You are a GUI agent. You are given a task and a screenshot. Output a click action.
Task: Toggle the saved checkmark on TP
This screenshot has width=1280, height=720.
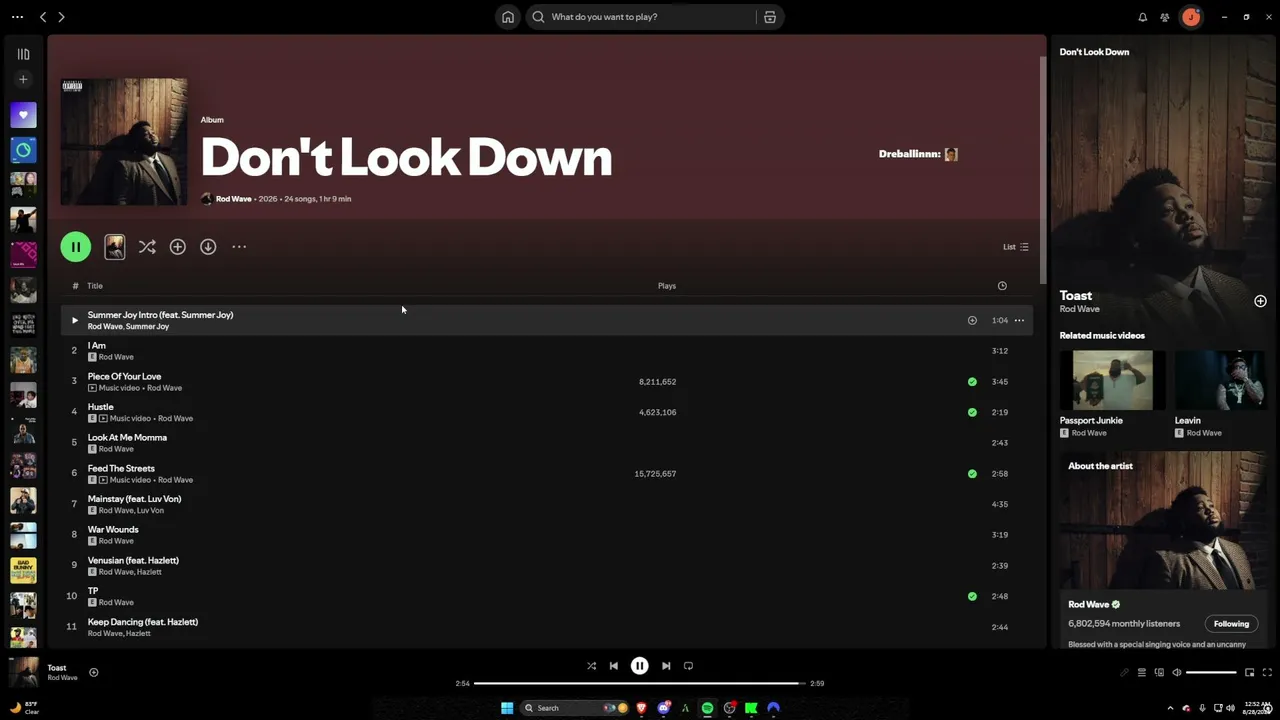[x=972, y=596]
